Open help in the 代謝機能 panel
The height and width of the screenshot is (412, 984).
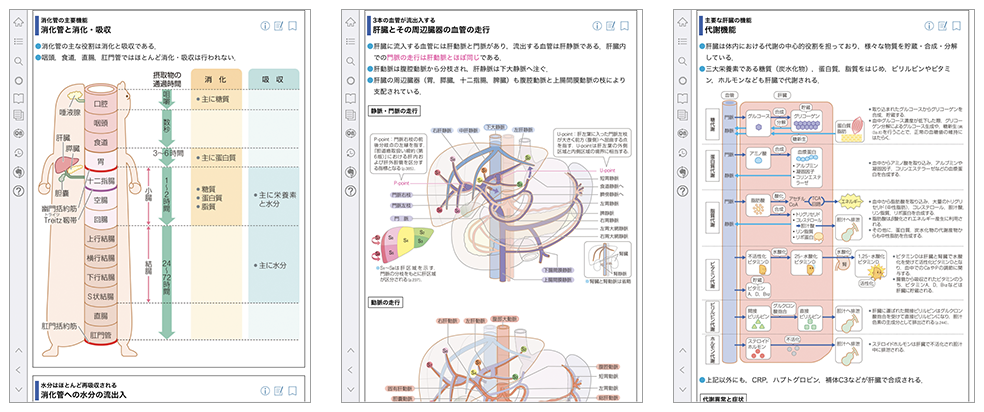point(683,191)
